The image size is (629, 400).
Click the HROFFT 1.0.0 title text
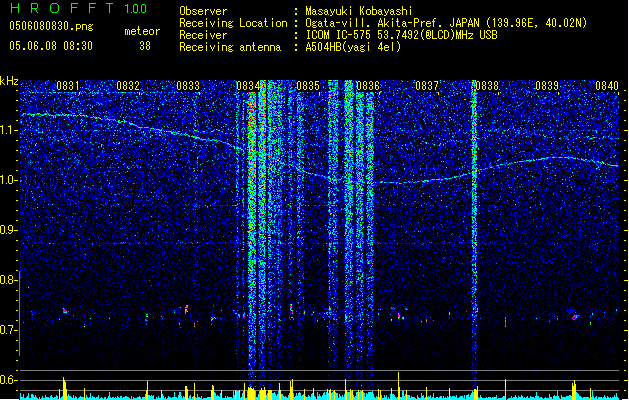[x=78, y=8]
